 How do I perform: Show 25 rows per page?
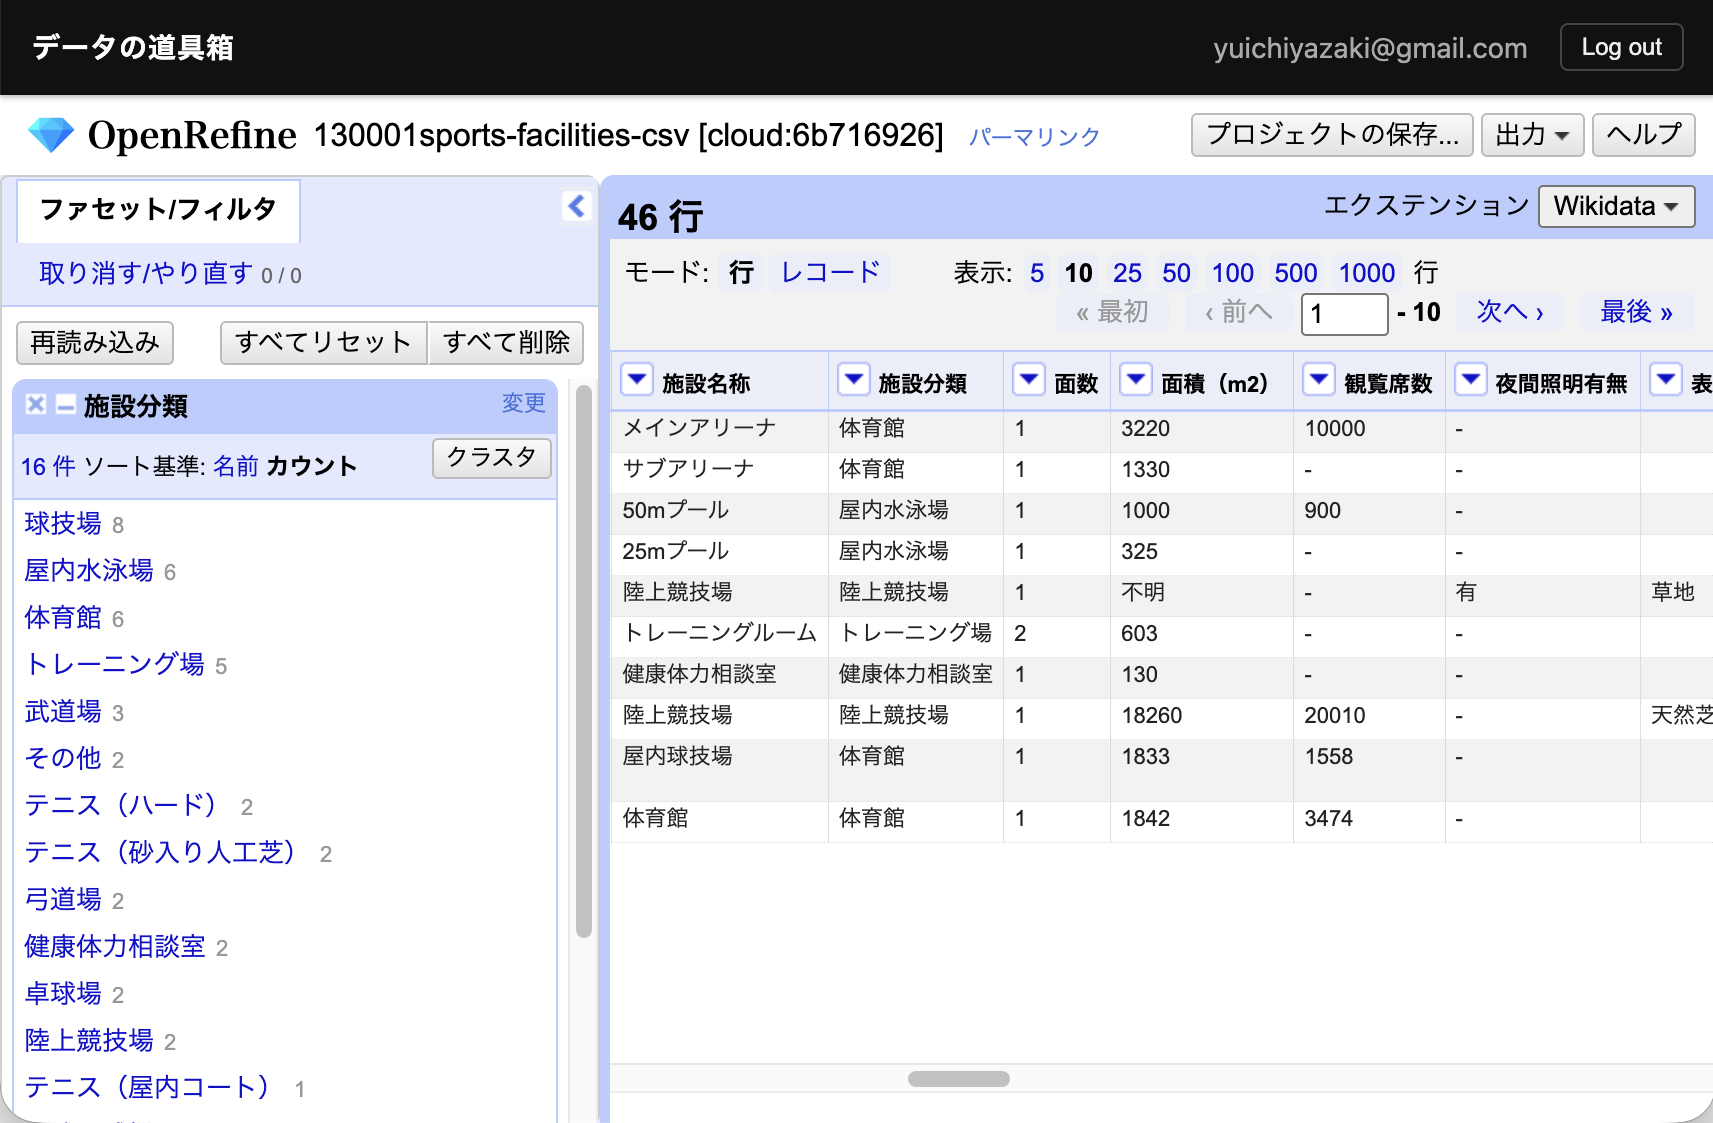pos(1127,273)
